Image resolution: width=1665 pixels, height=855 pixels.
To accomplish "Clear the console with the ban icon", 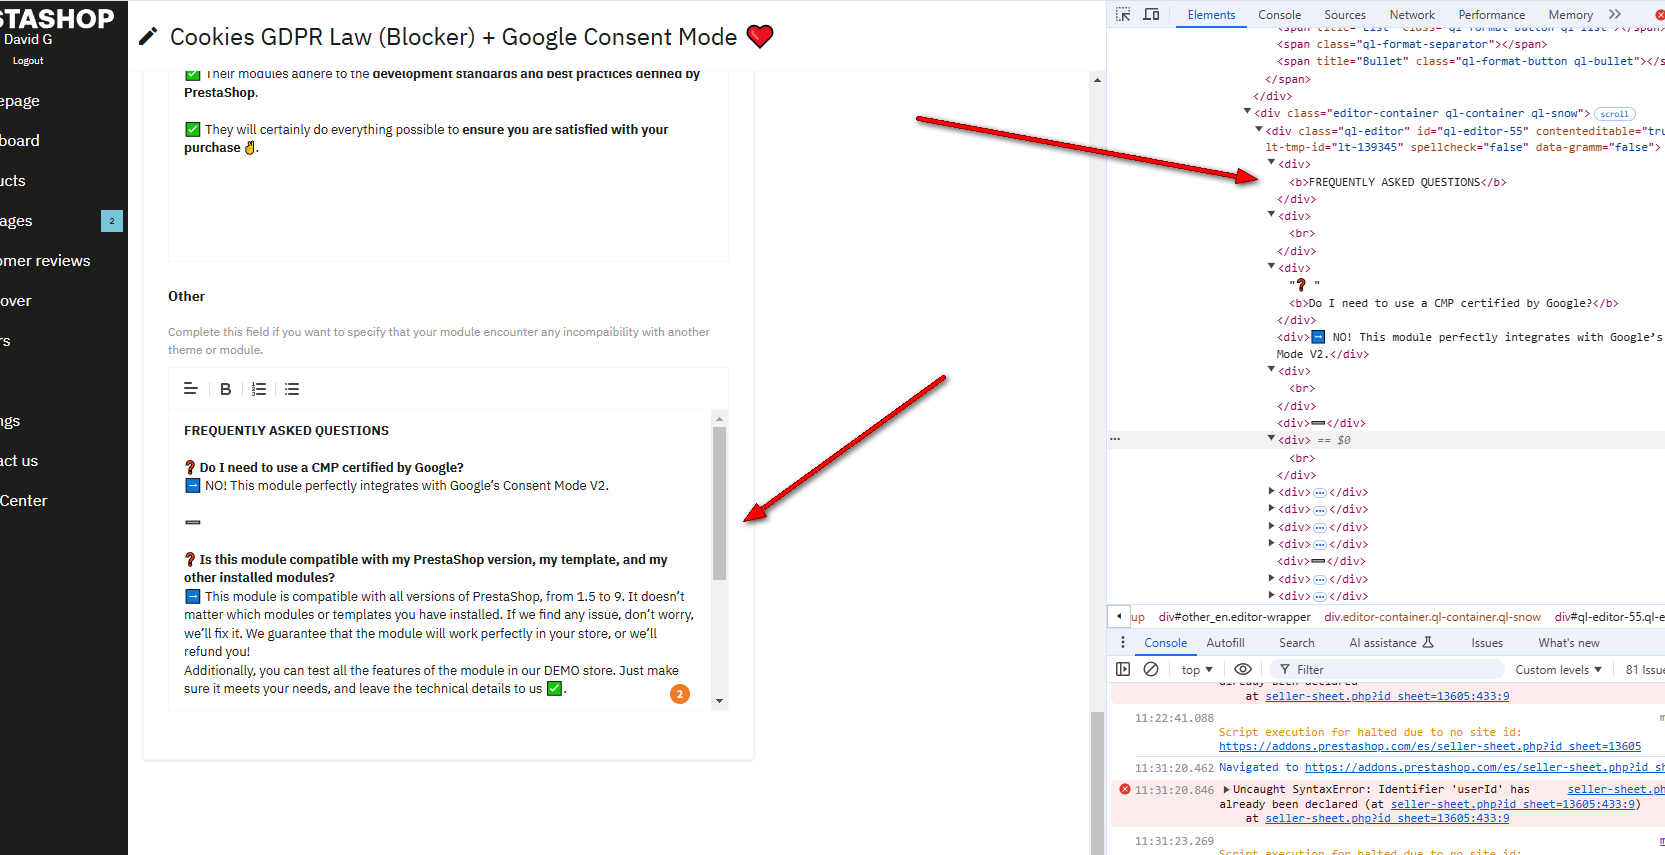I will click(x=1151, y=669).
